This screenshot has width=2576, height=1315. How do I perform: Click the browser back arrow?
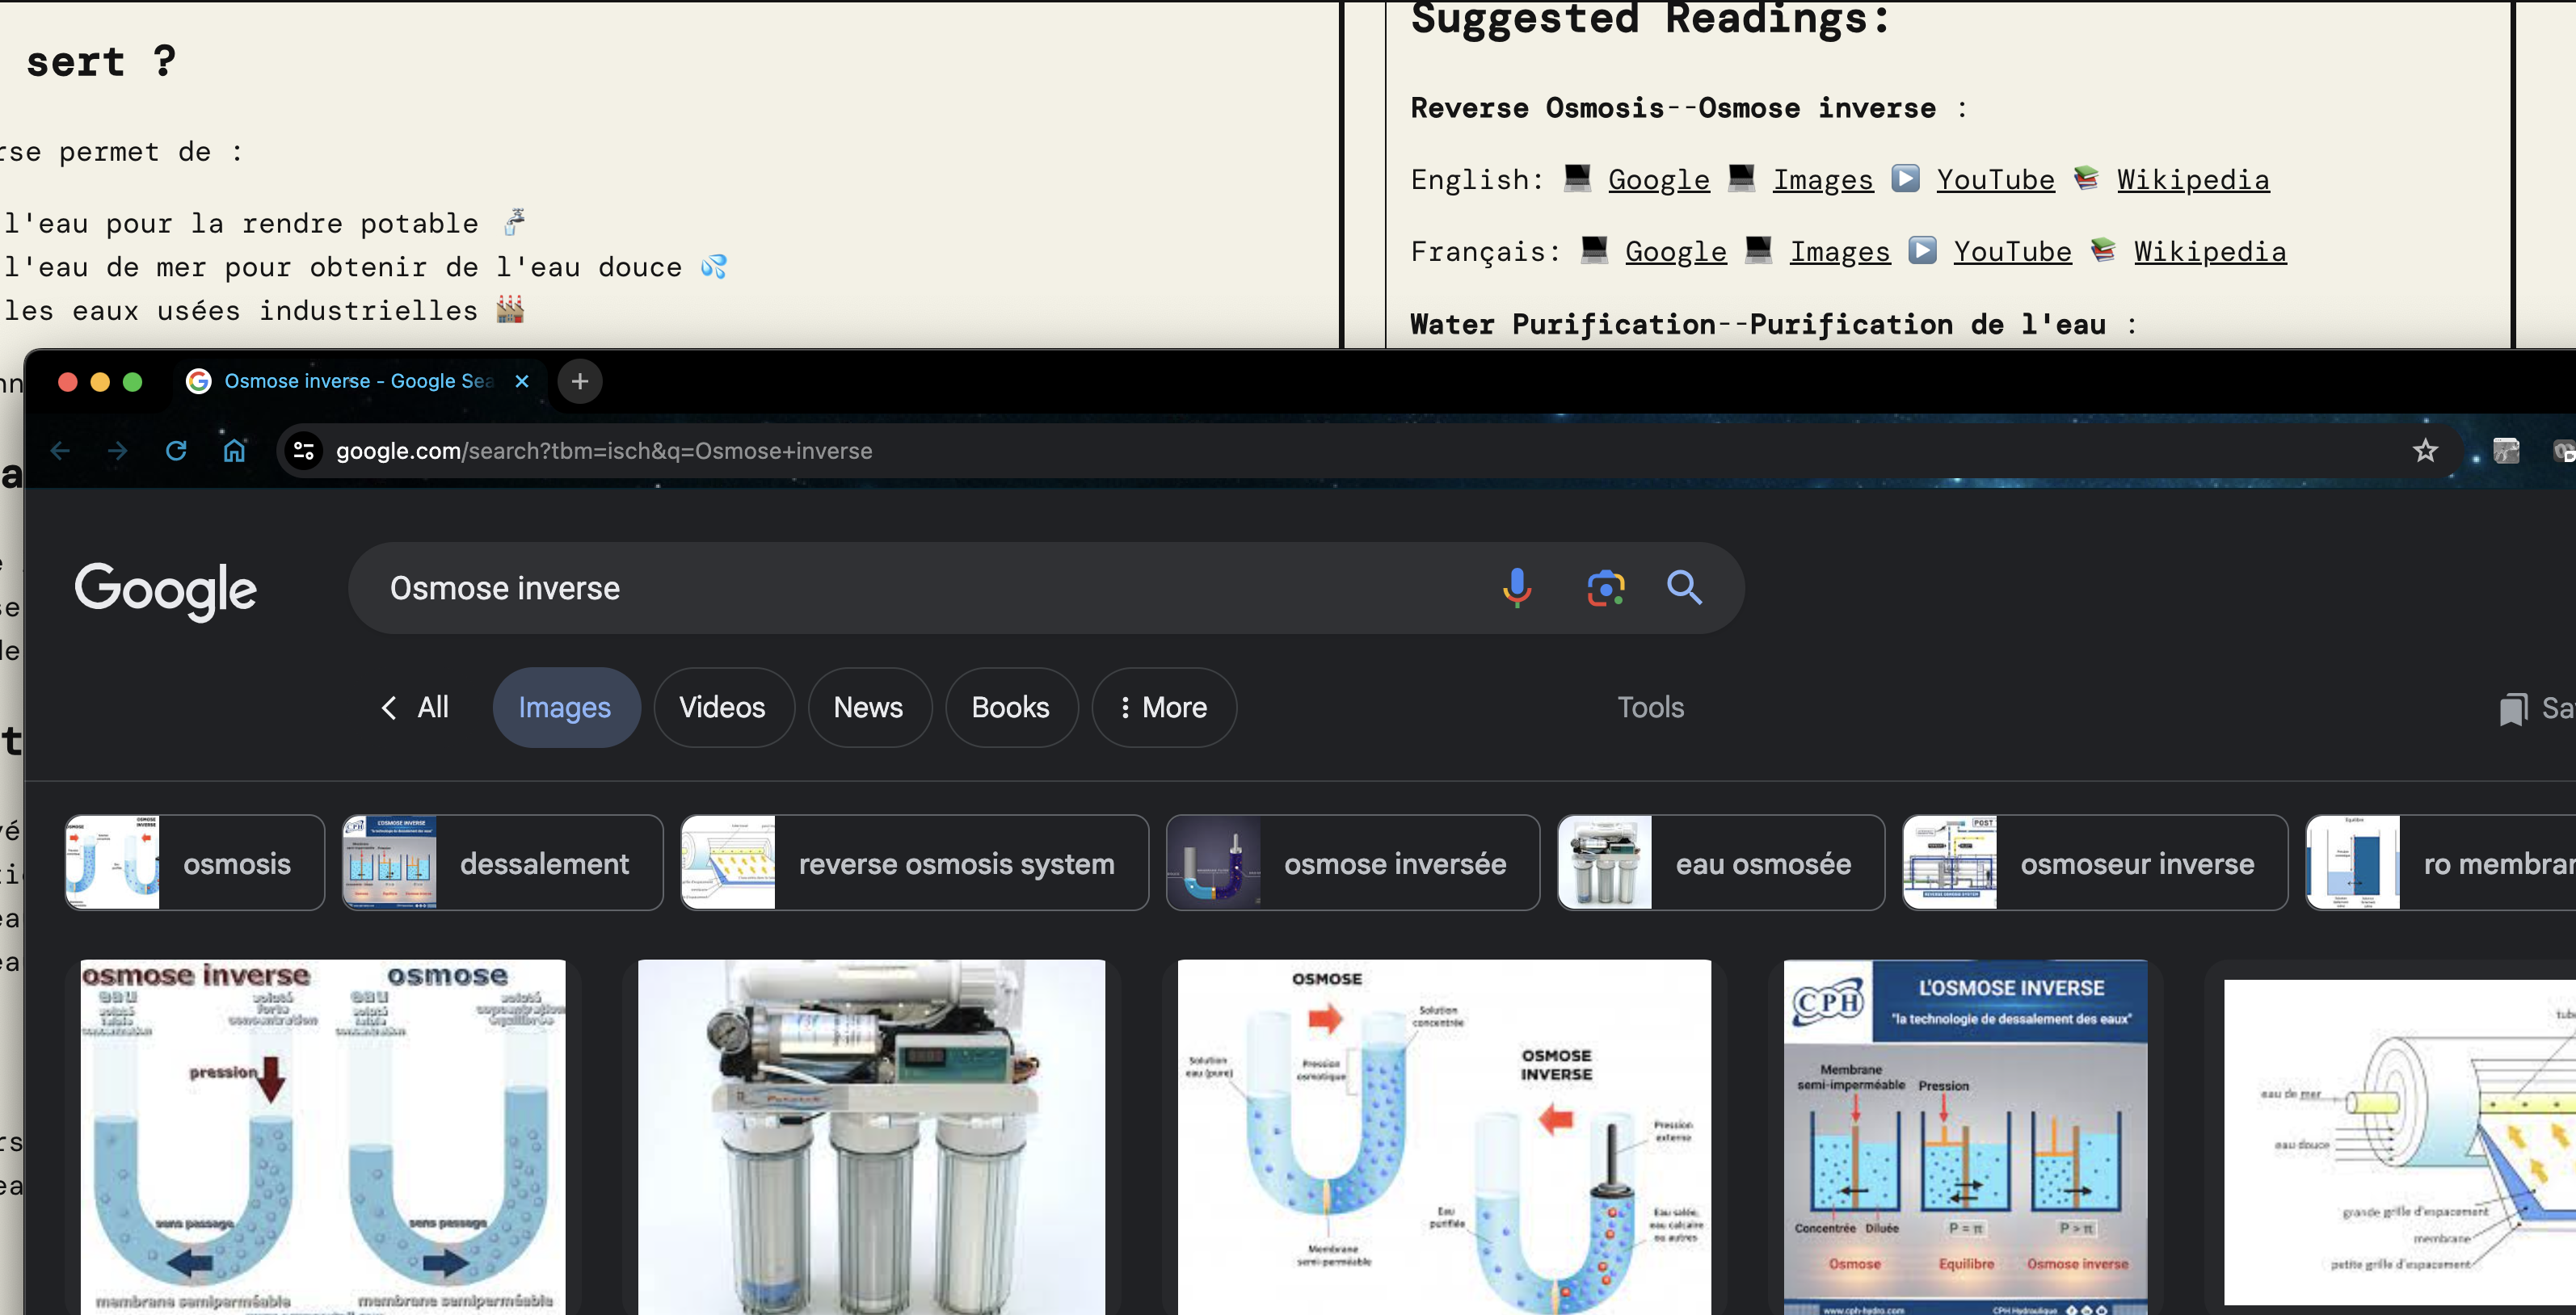60,451
